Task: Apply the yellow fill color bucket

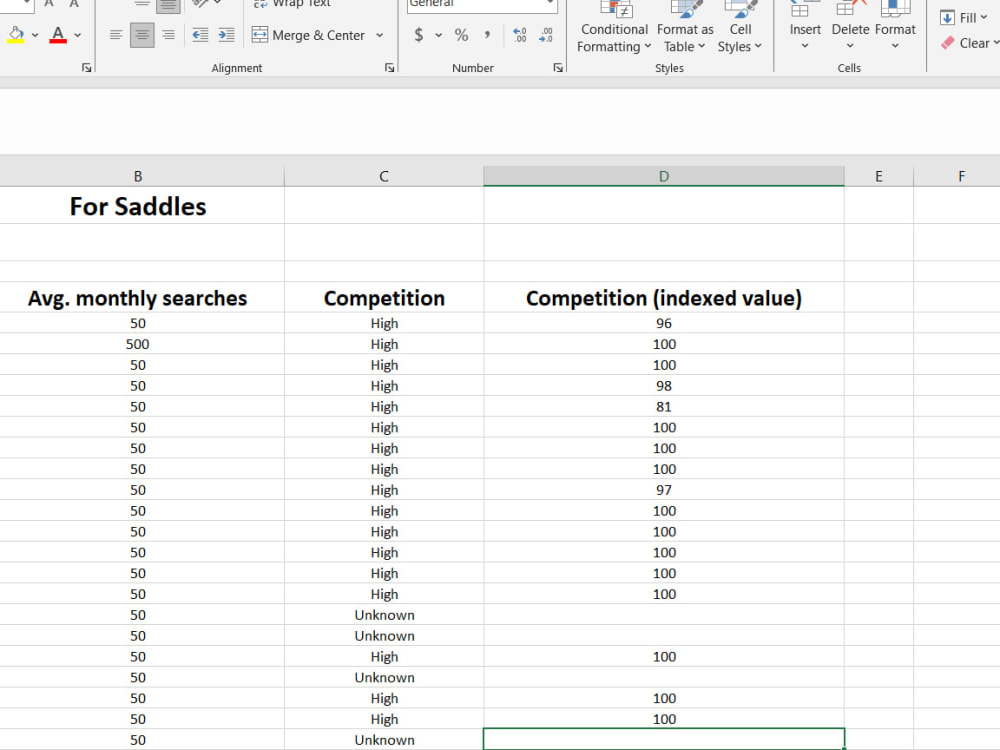Action: click(16, 35)
